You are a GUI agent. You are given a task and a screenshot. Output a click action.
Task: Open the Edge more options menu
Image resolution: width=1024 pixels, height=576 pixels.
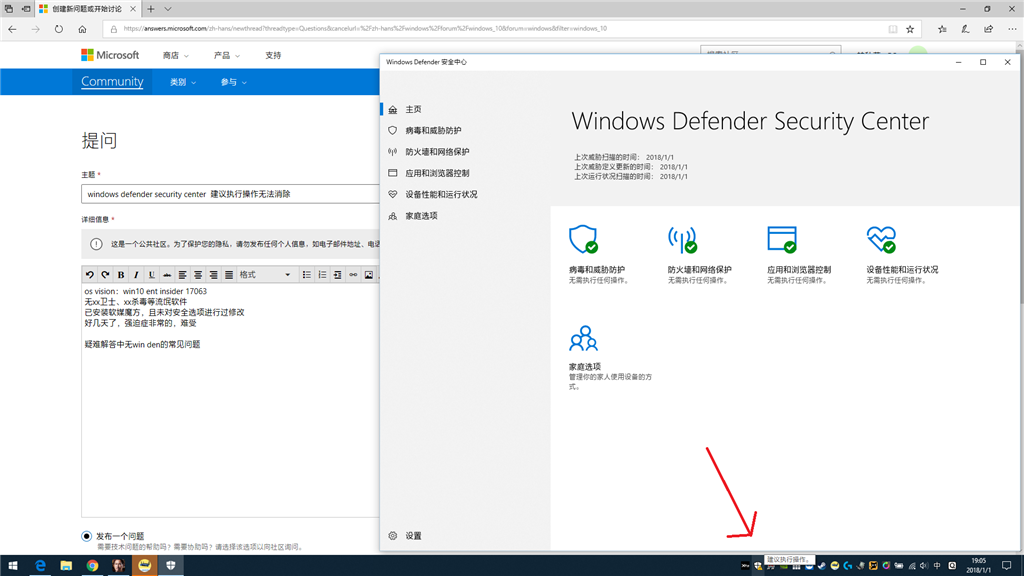tap(1012, 29)
